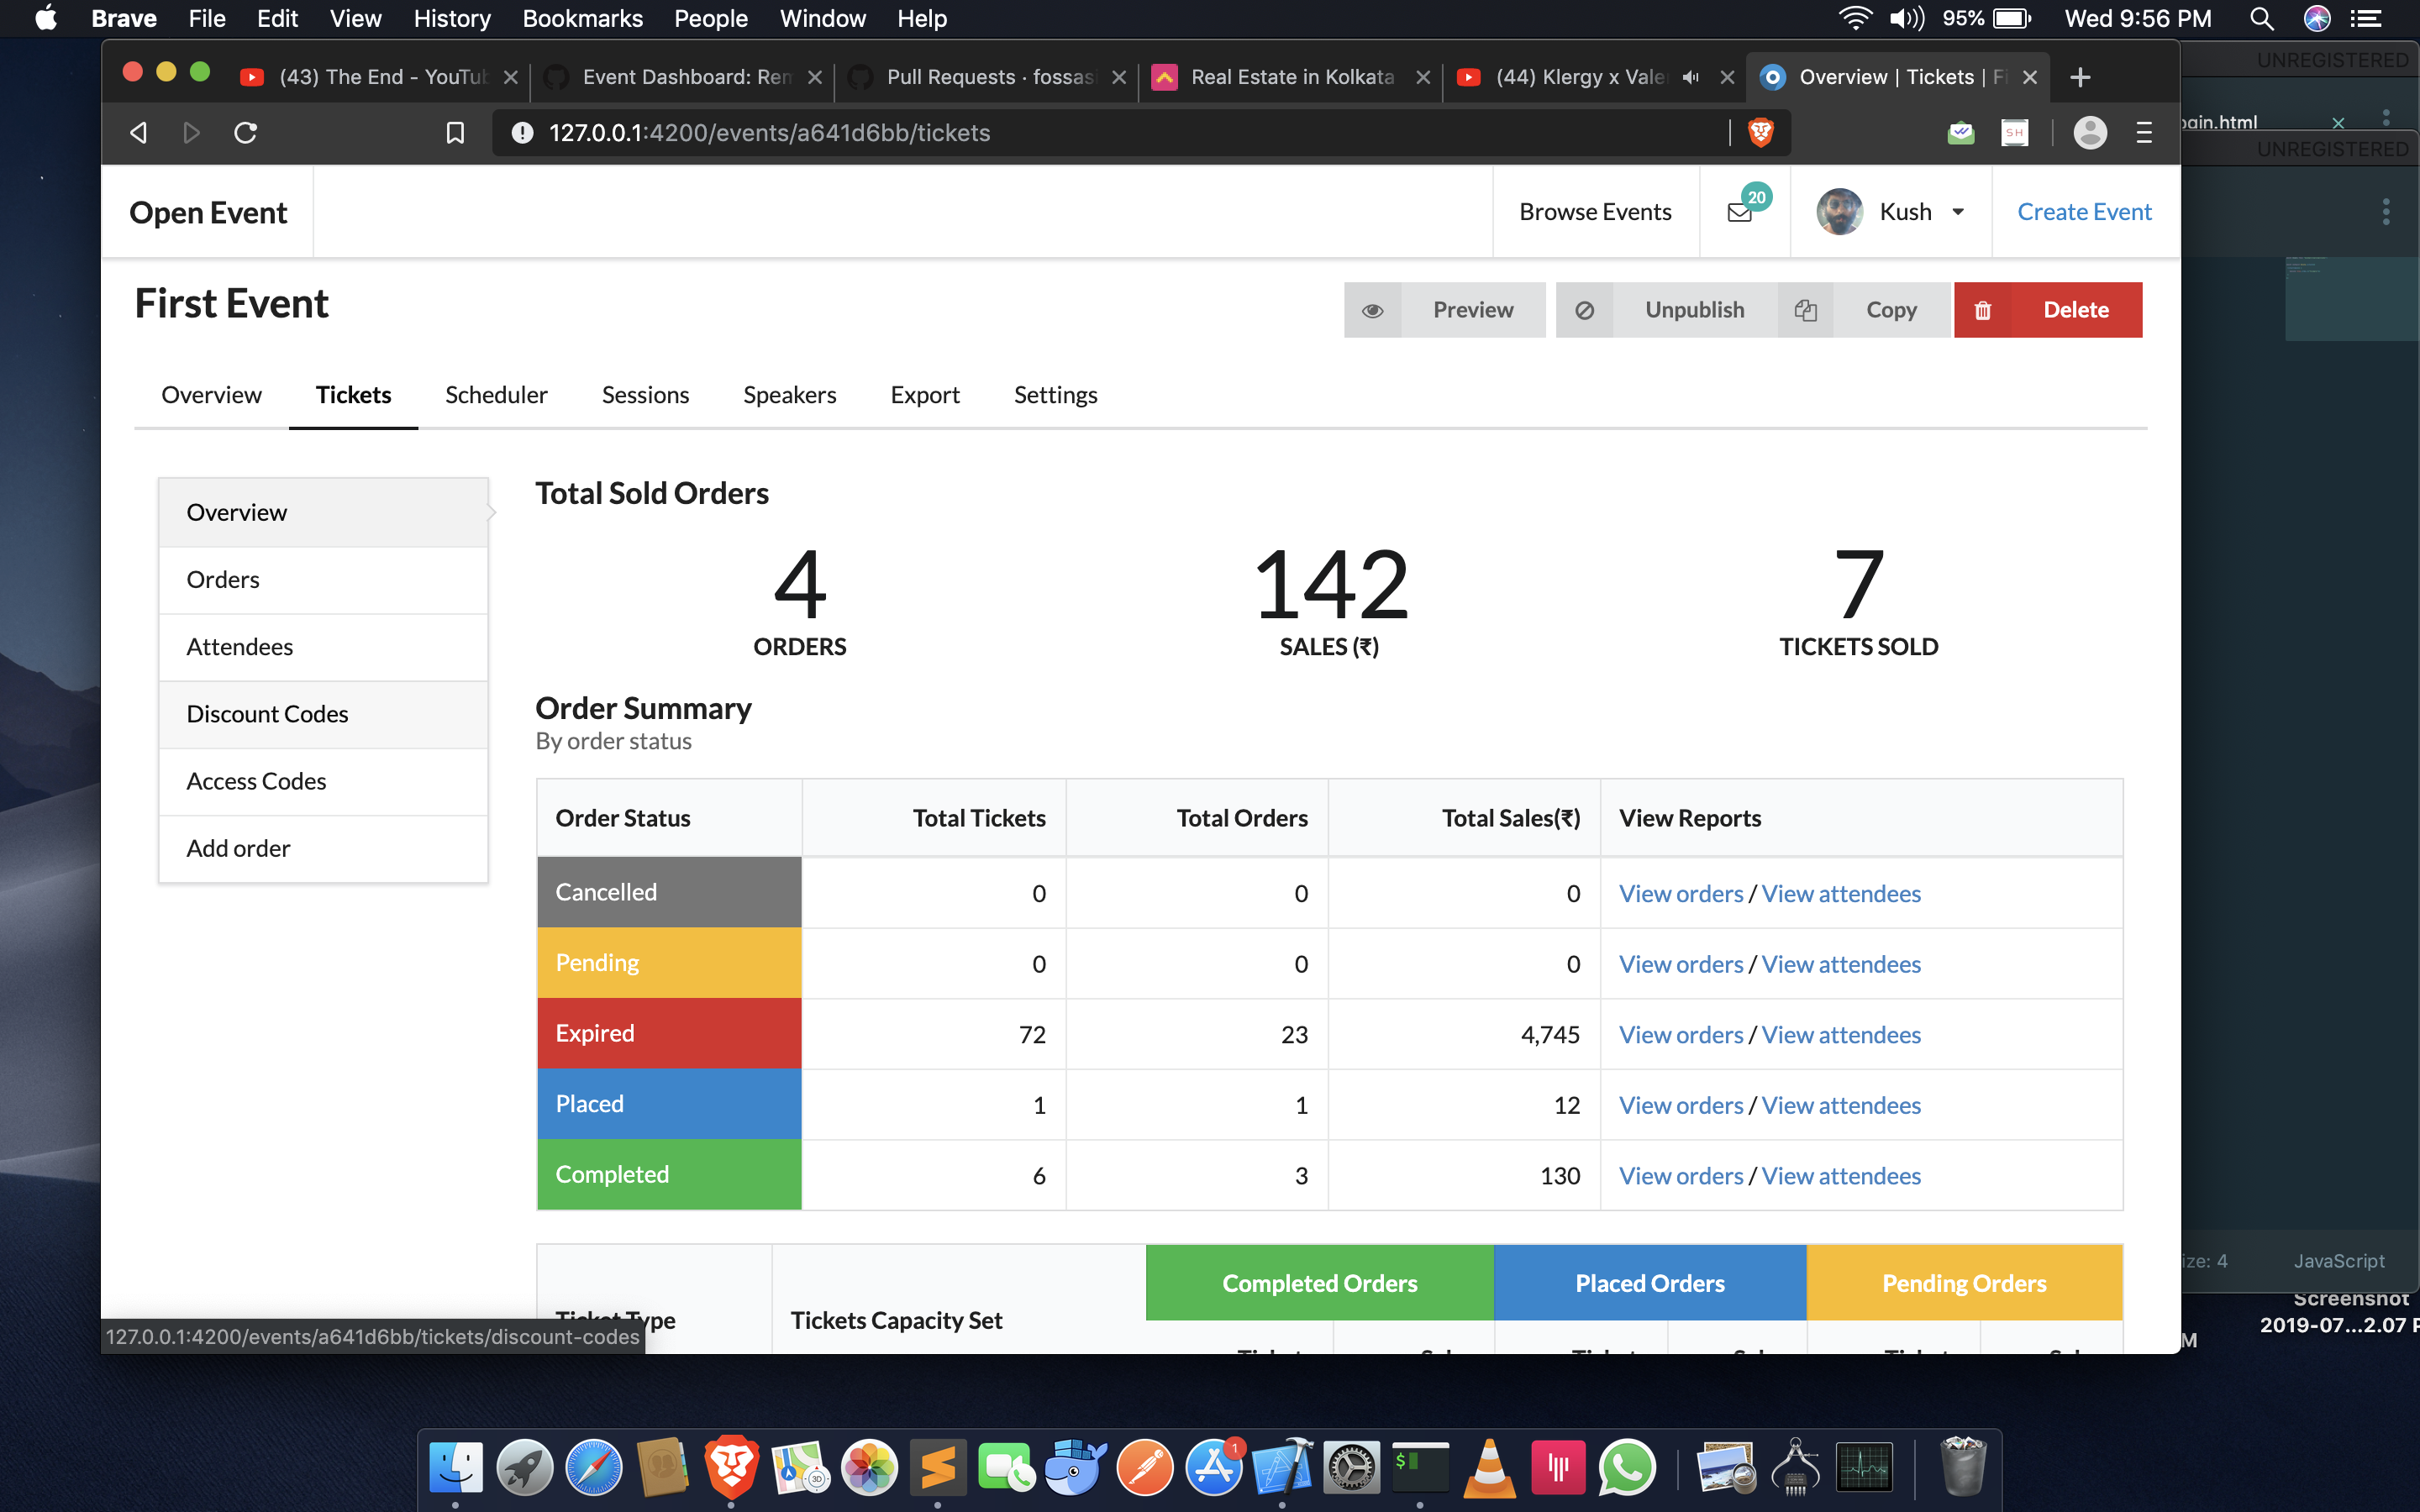Open the Brave profile avatar menu

[x=2090, y=132]
